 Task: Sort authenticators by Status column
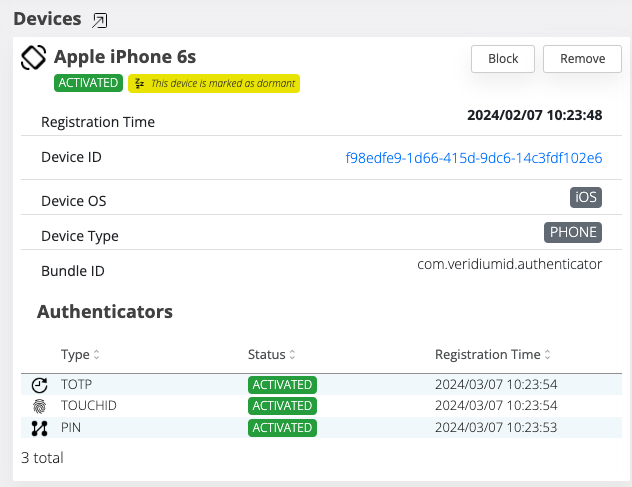pos(292,355)
